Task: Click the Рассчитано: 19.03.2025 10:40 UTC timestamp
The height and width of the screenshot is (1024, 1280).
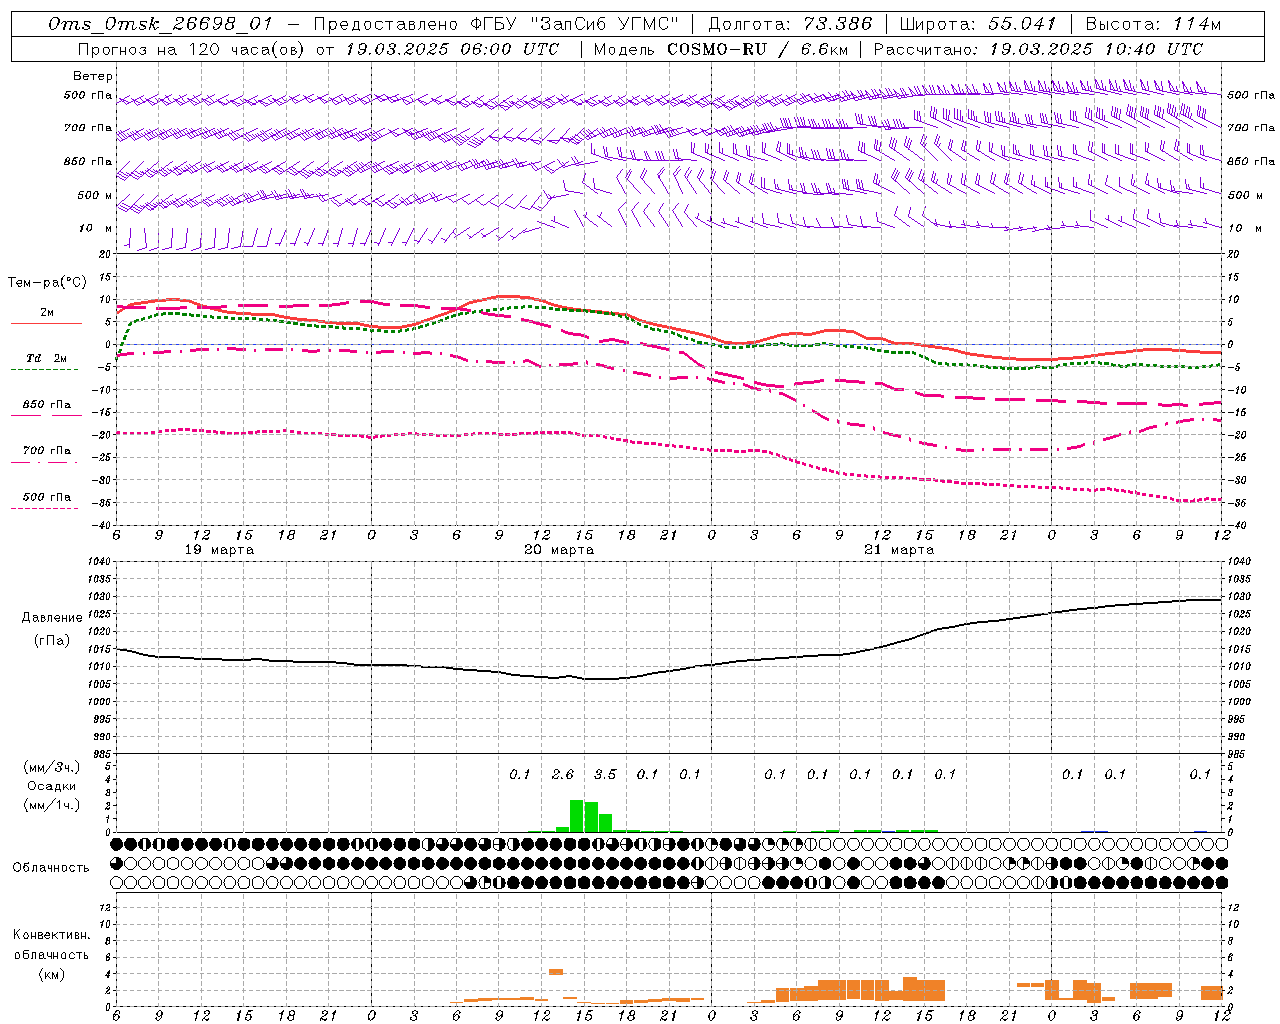Action: click(x=1038, y=49)
